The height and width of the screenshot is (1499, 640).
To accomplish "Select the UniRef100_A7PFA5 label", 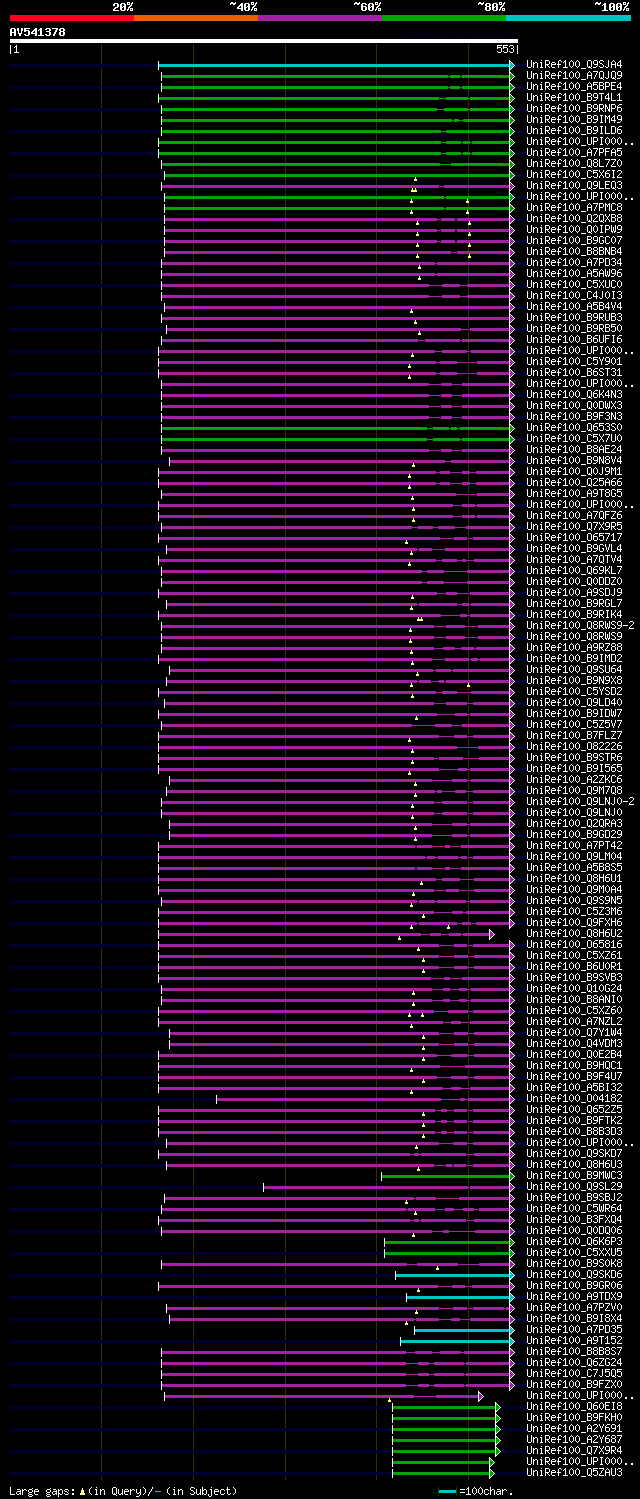I will click(574, 152).
